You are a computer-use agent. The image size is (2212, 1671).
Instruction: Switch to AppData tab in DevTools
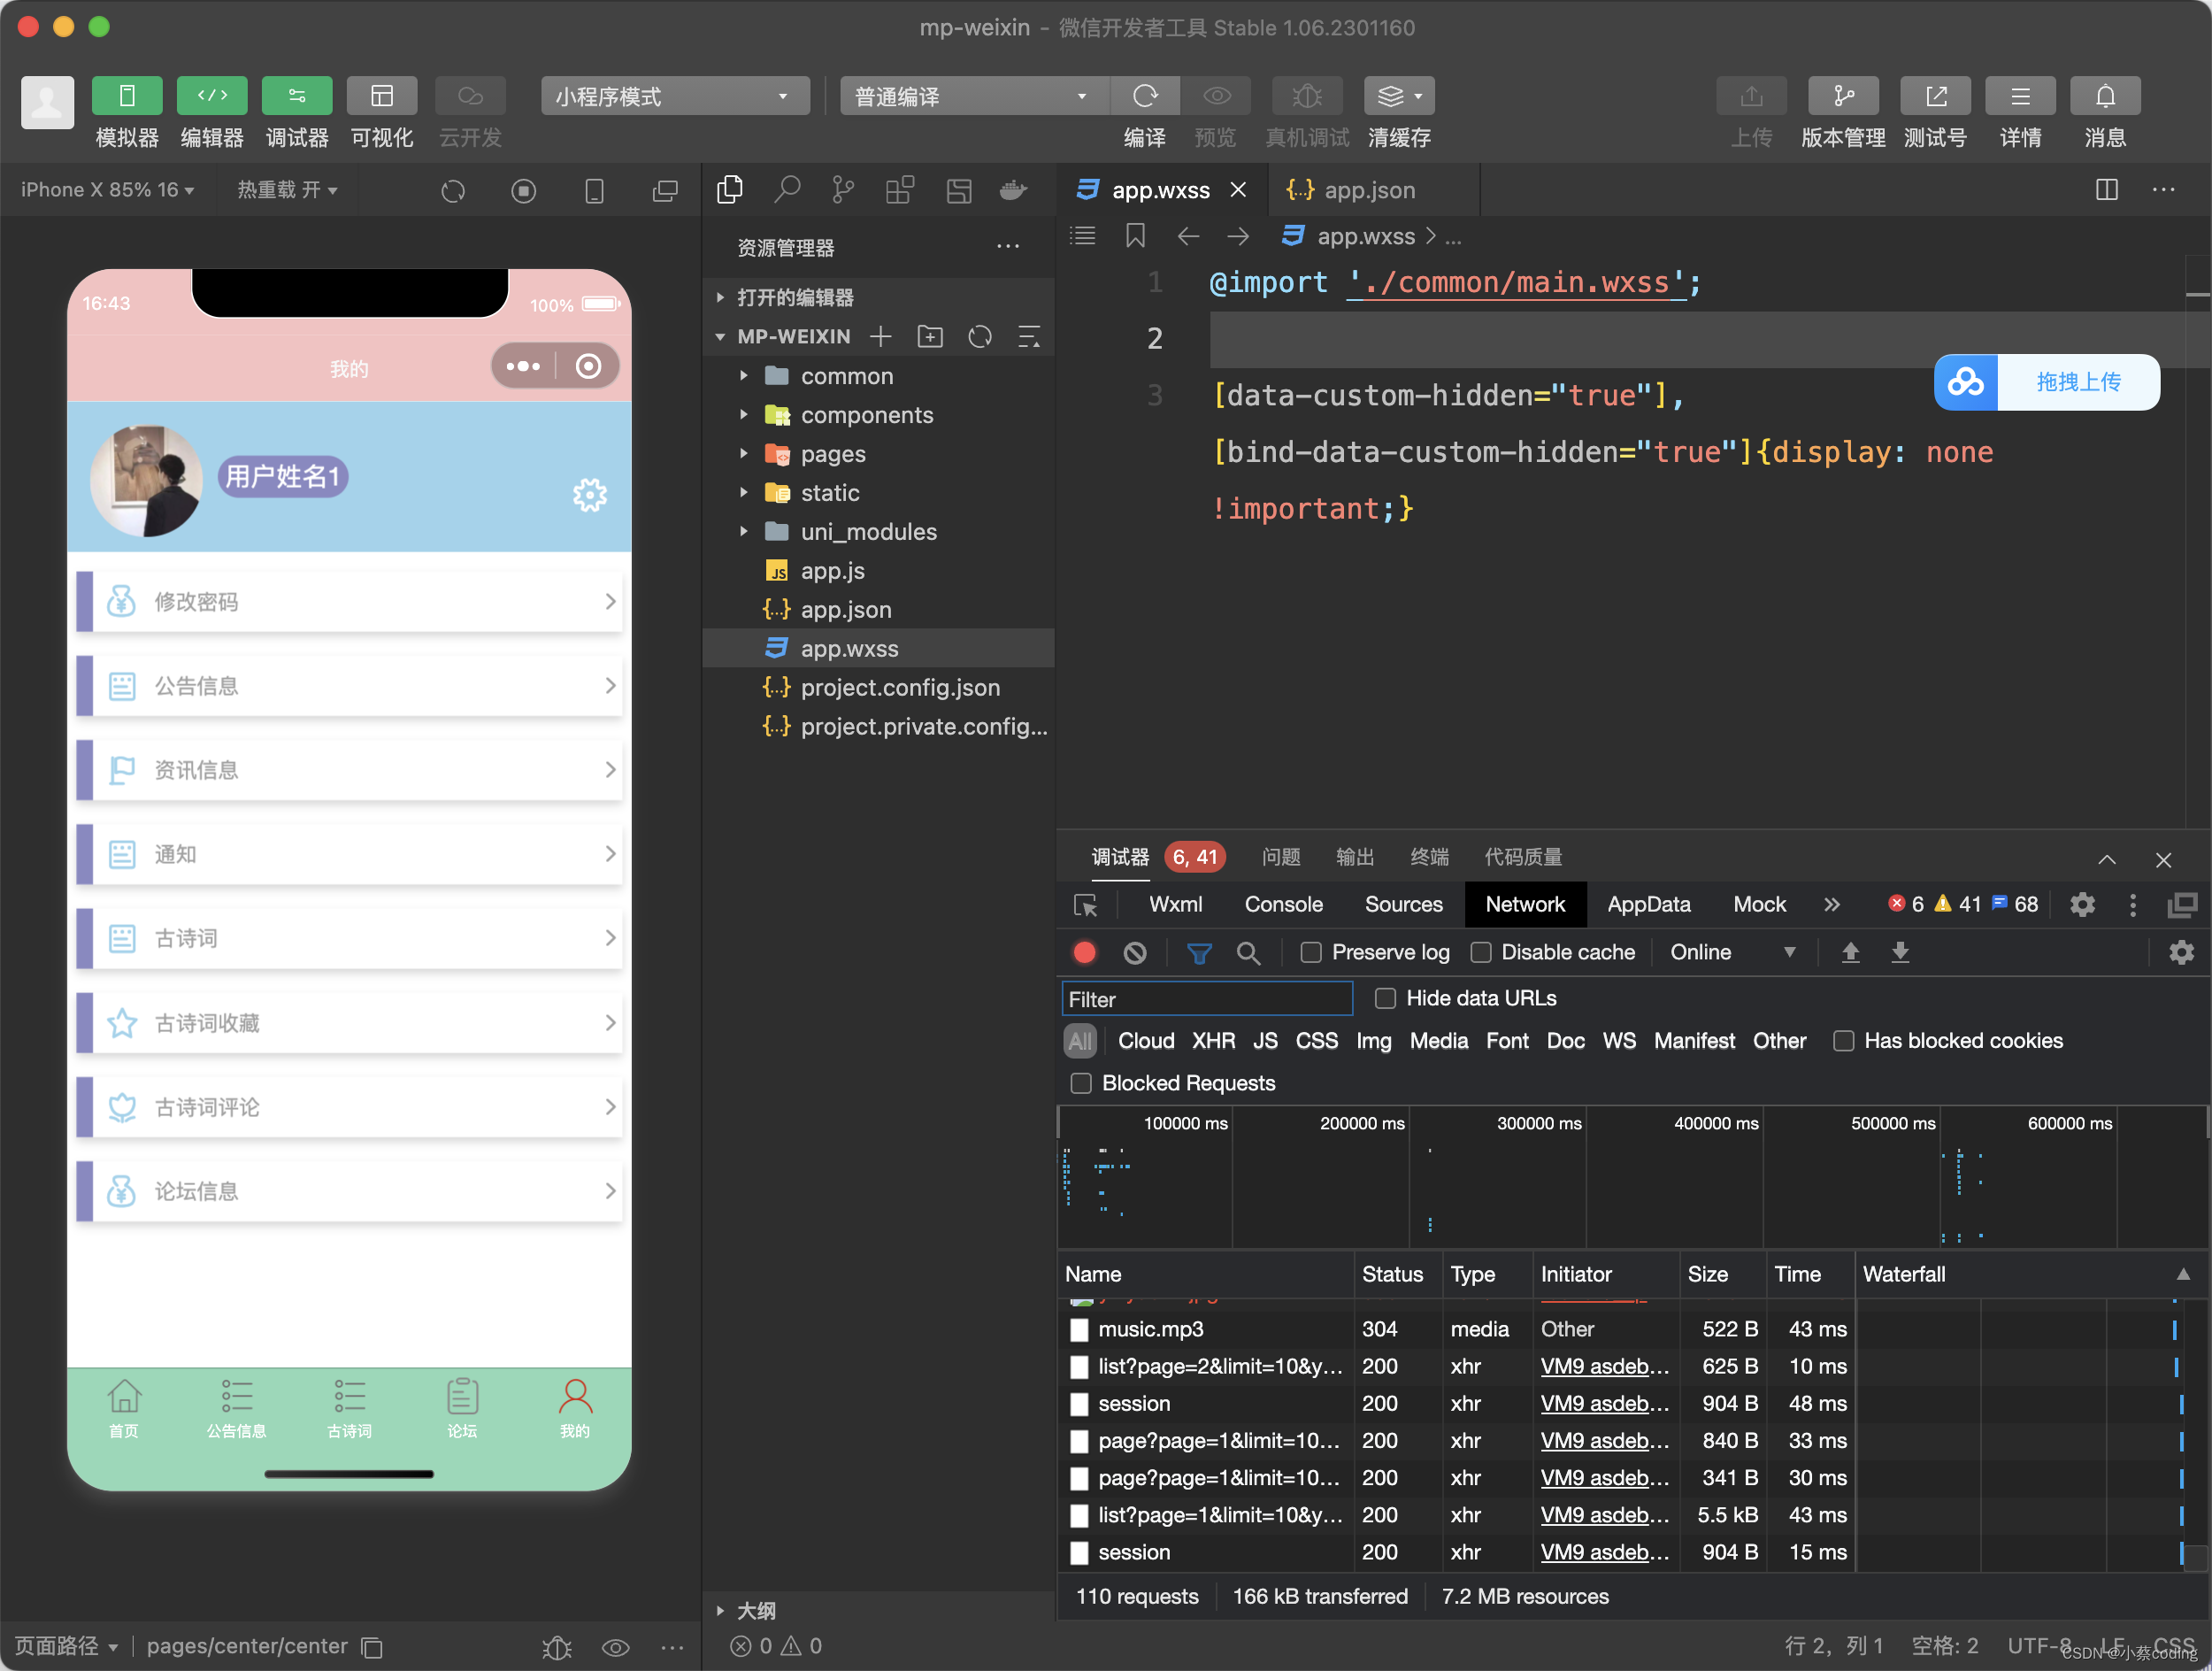pyautogui.click(x=1646, y=904)
